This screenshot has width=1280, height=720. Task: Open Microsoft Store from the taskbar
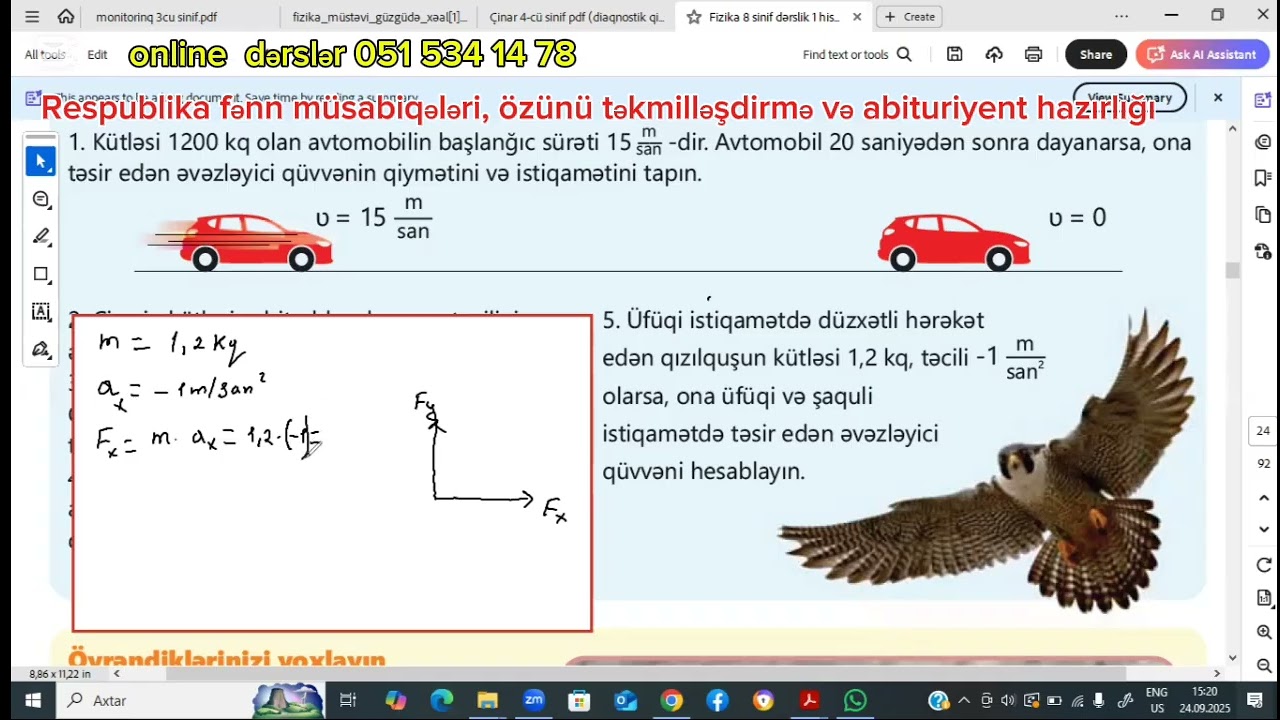[x=579, y=700]
